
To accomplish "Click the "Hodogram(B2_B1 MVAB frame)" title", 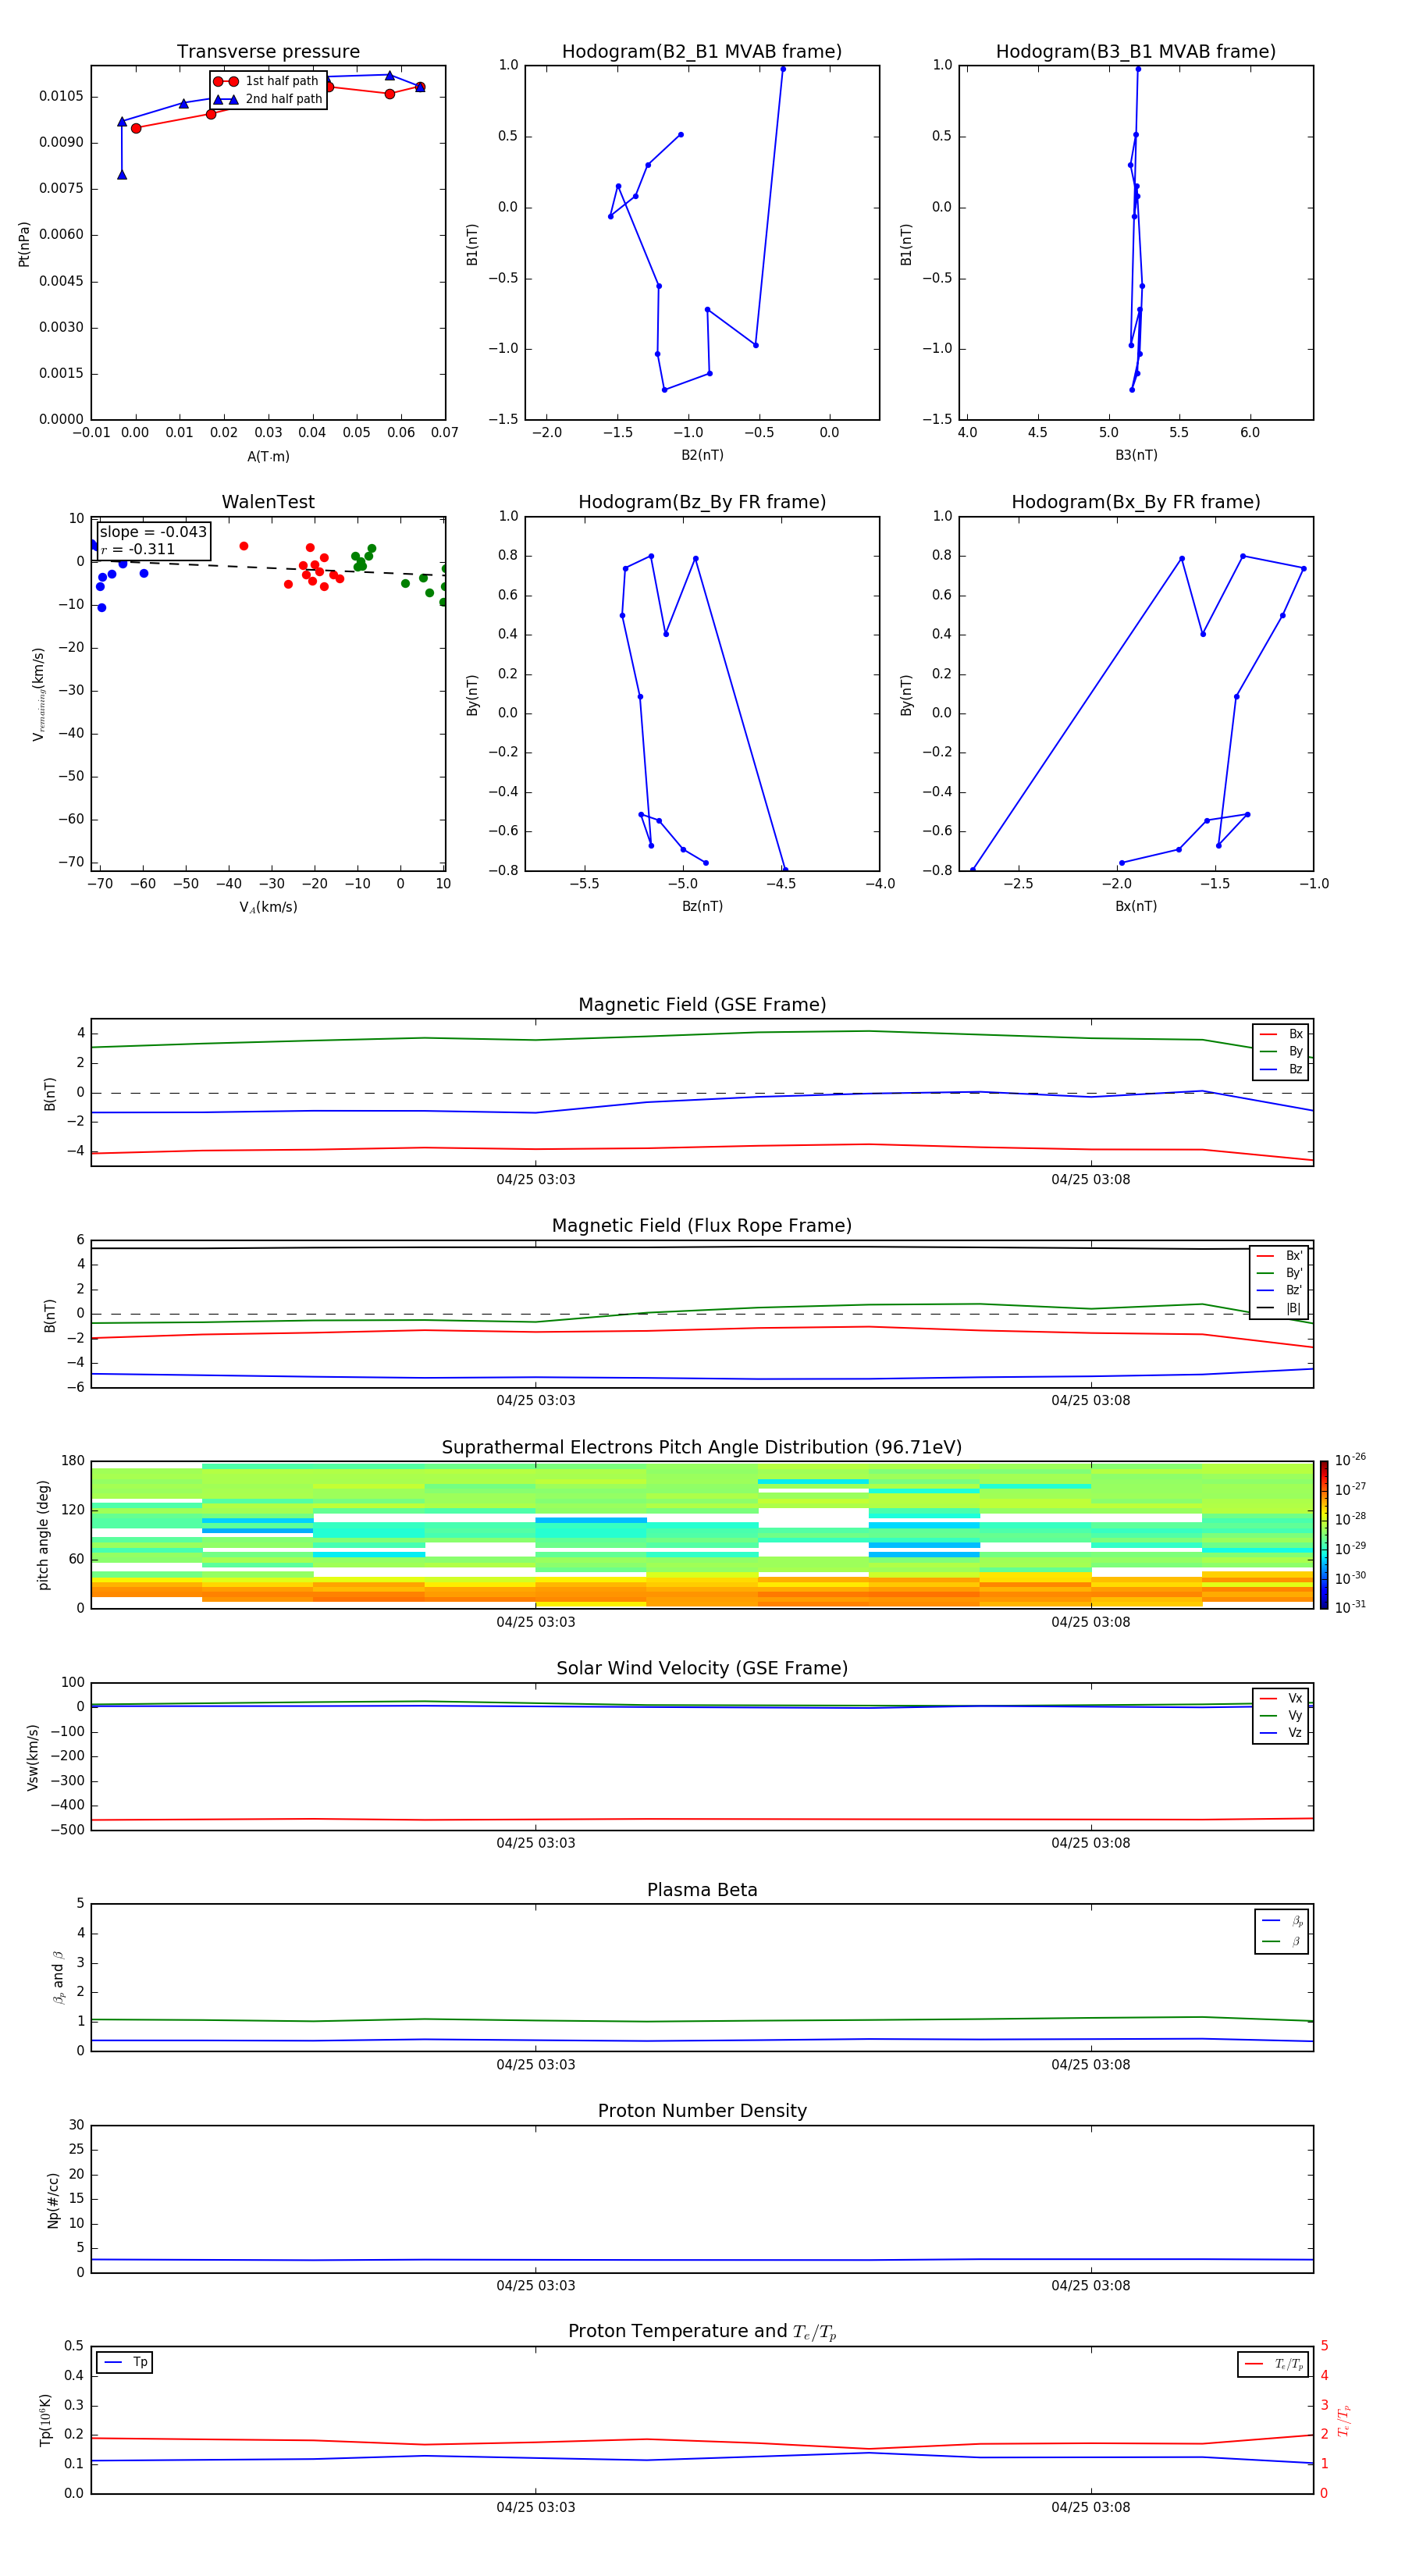I will (702, 52).
